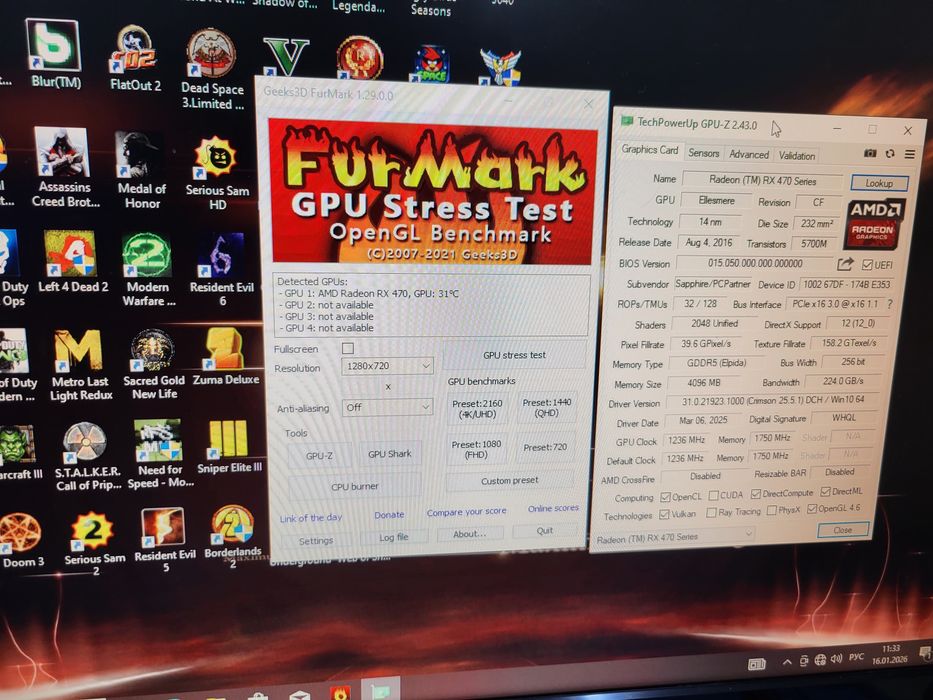Open the Compare your score link
This screenshot has width=933, height=700.
tap(466, 511)
